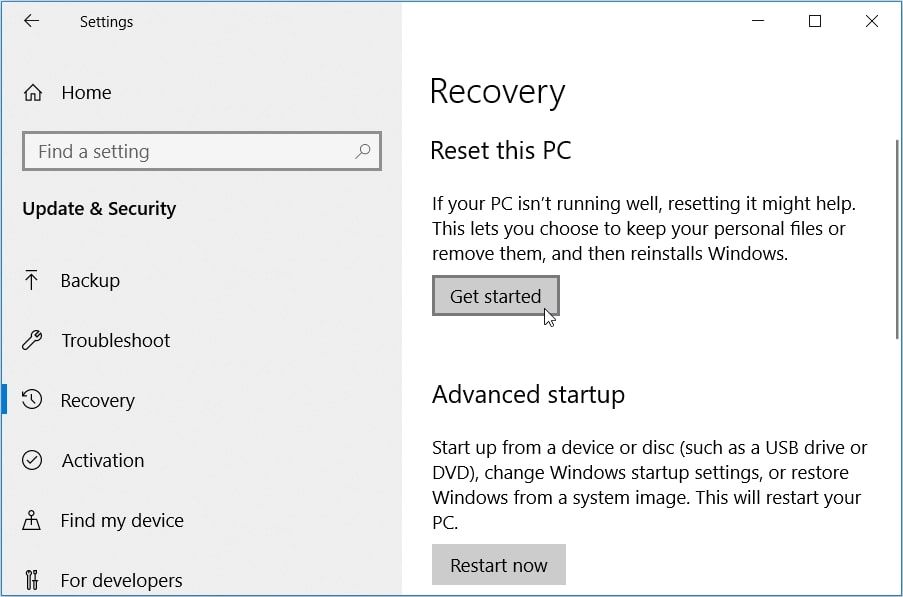Switch to the Troubleshoot section

114,340
